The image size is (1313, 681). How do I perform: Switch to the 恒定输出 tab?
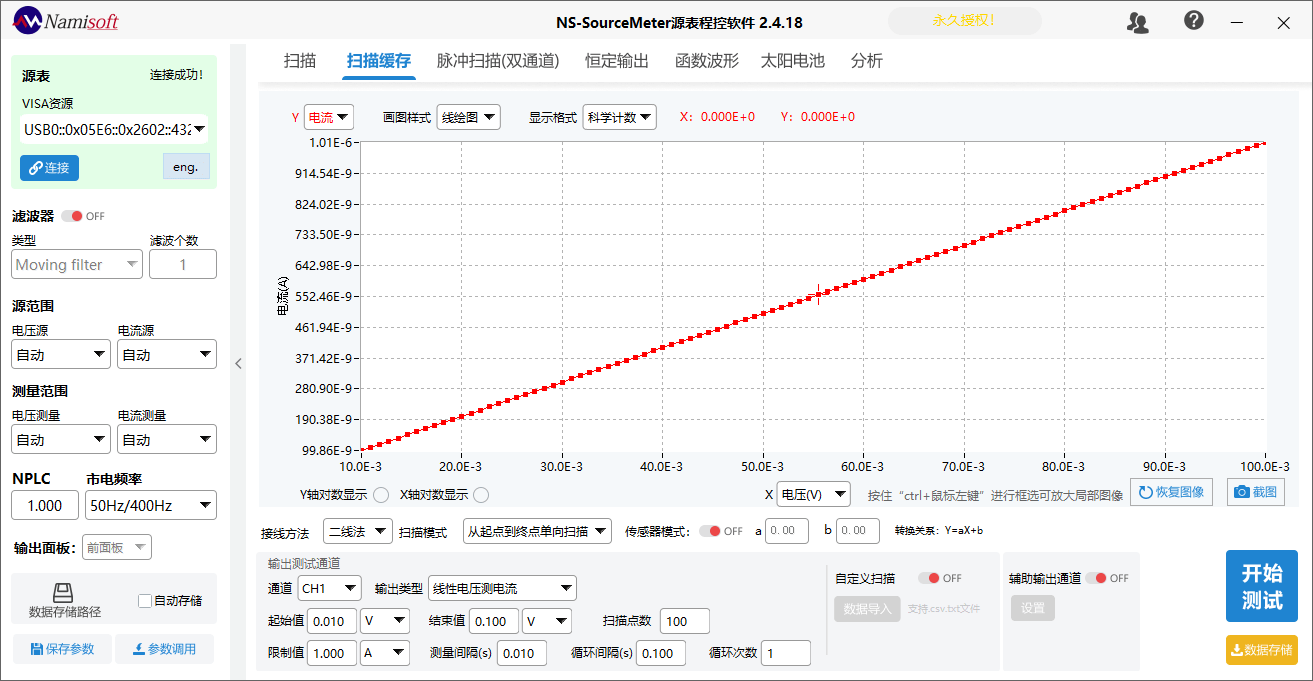617,61
